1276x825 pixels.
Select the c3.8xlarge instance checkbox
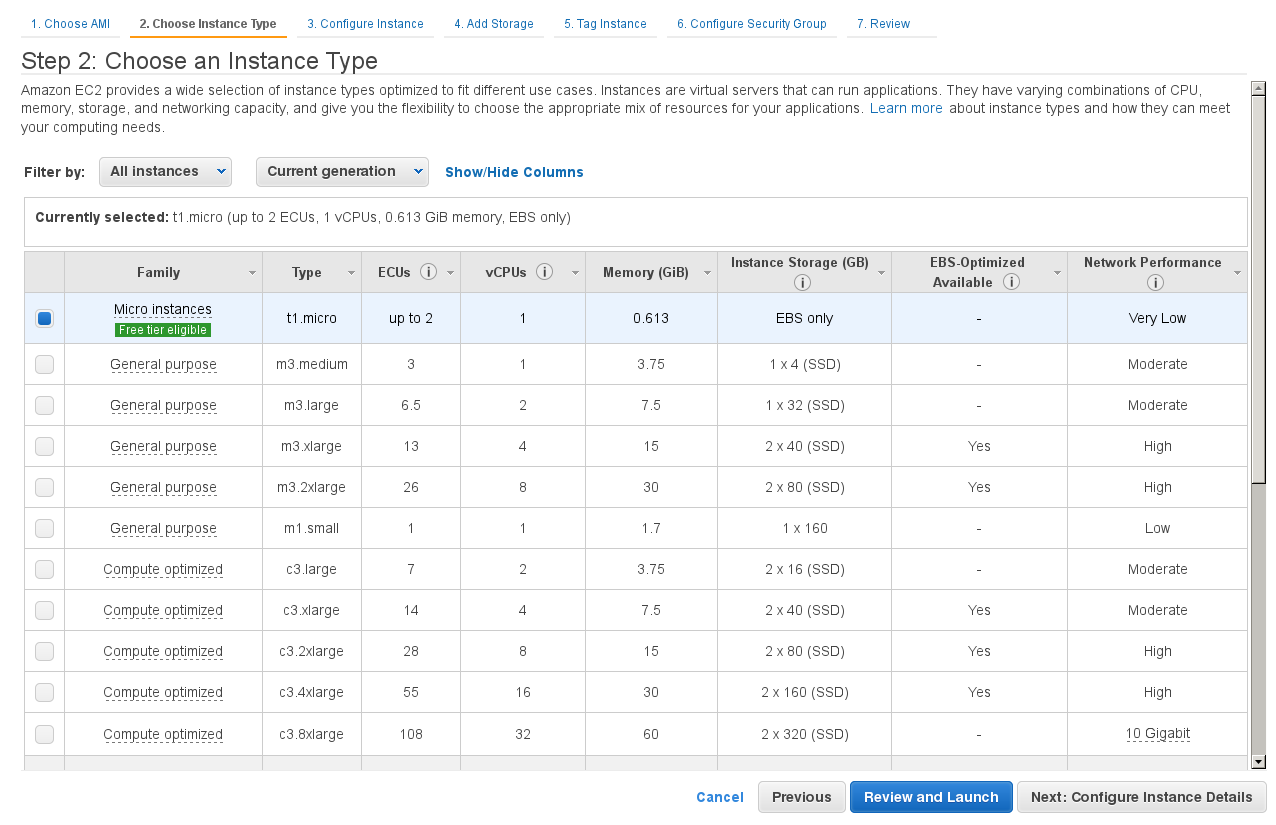point(44,734)
